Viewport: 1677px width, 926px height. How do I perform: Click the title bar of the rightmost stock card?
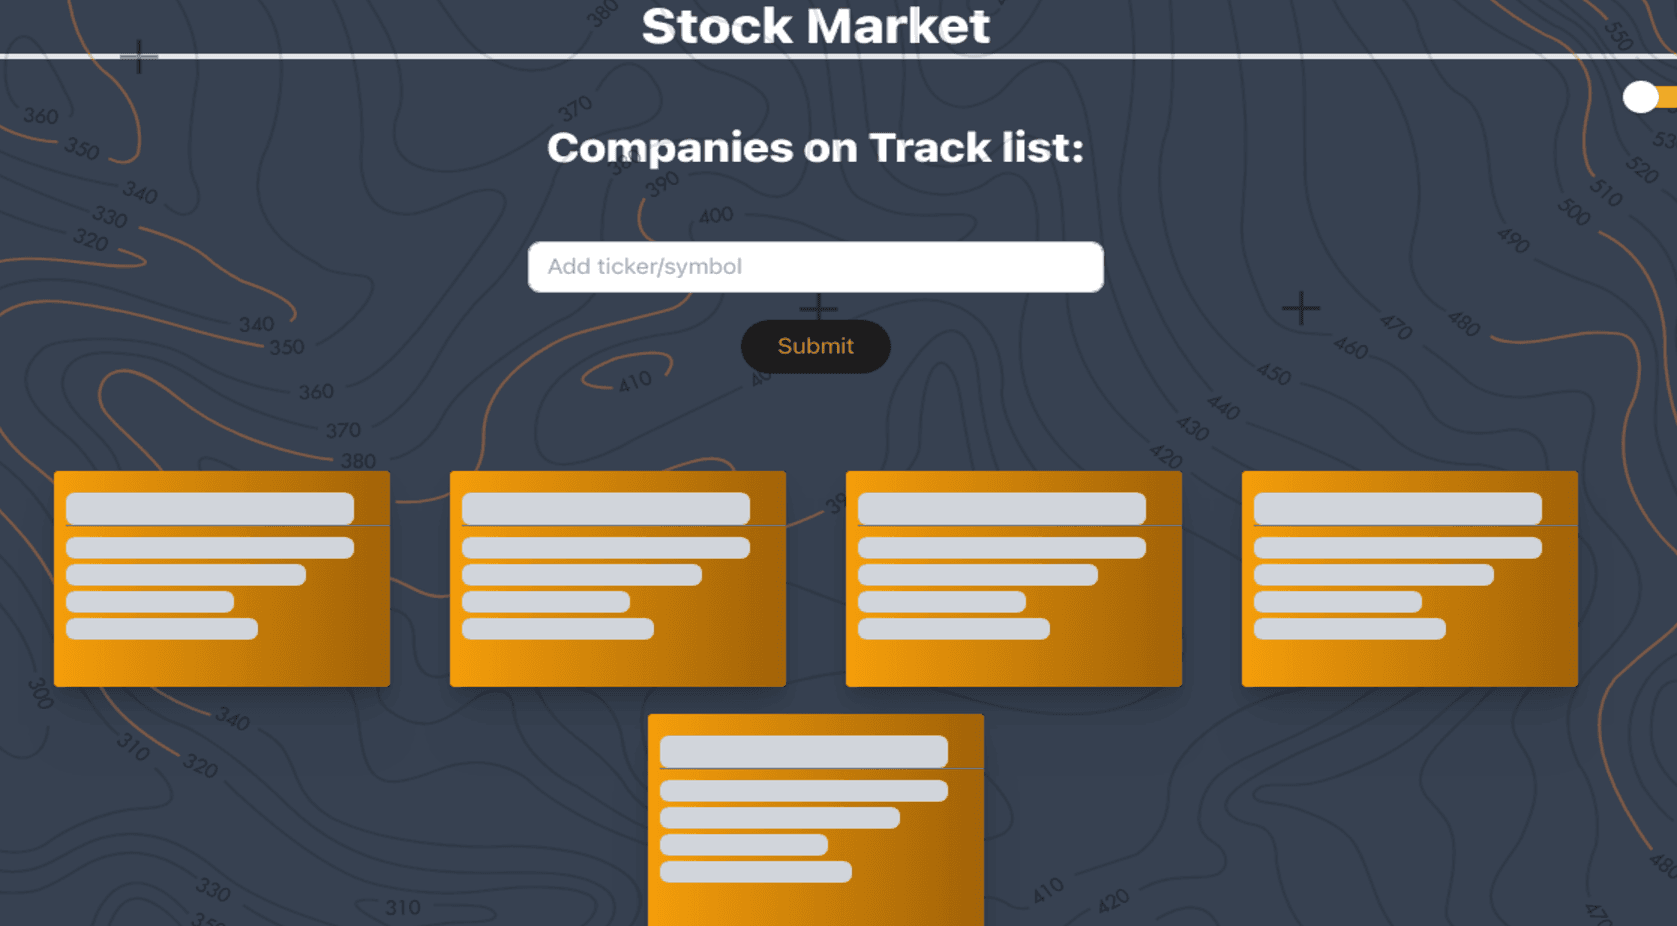[x=1396, y=509]
